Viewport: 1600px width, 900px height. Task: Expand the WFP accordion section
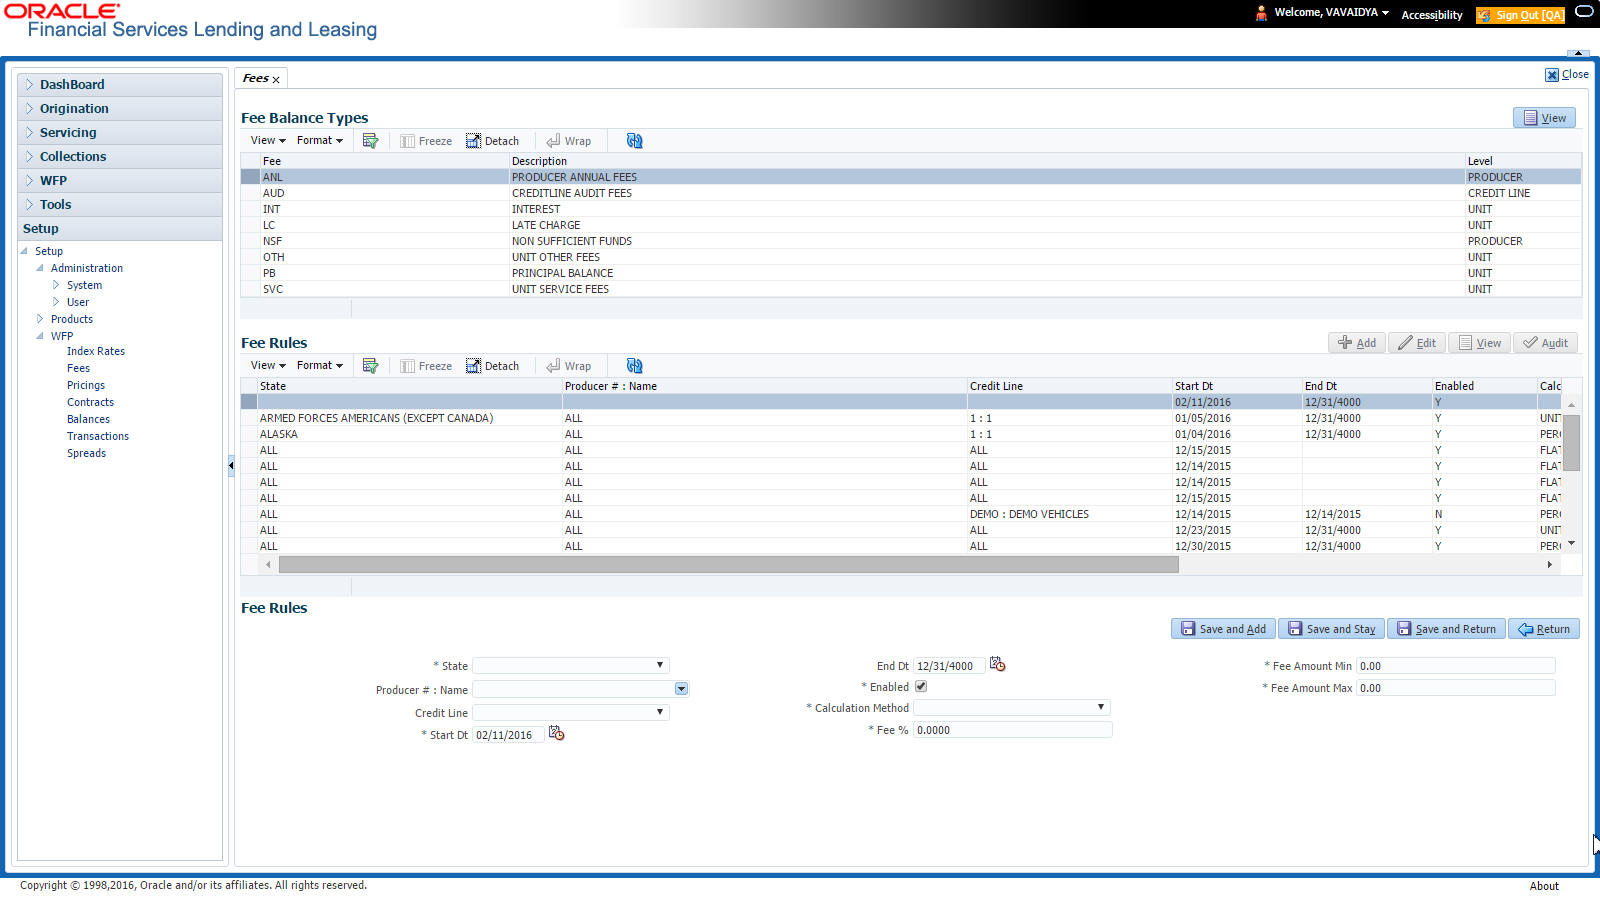[x=120, y=181]
